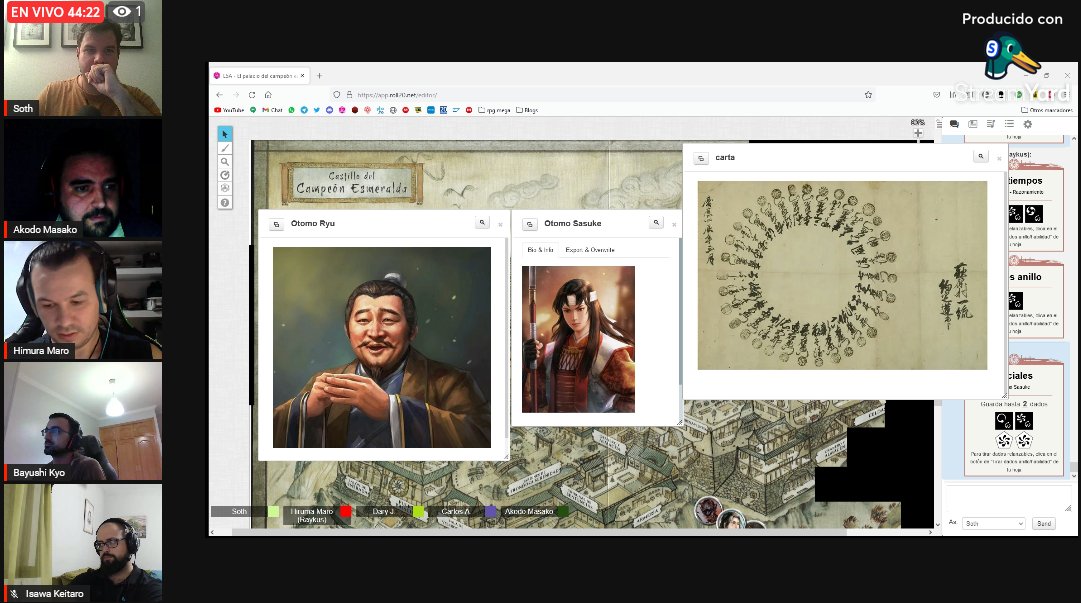
Task: Select the Soth player name tag
Action: click(x=239, y=511)
